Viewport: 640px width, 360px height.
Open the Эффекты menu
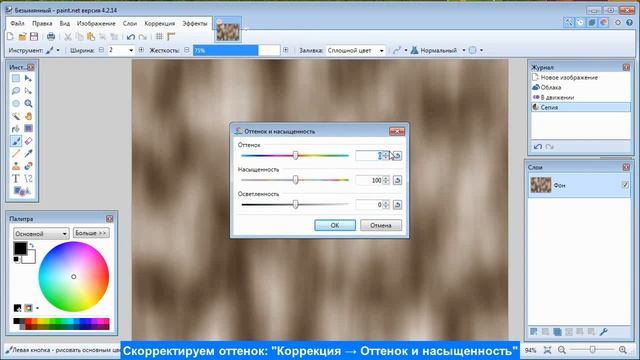195,24
